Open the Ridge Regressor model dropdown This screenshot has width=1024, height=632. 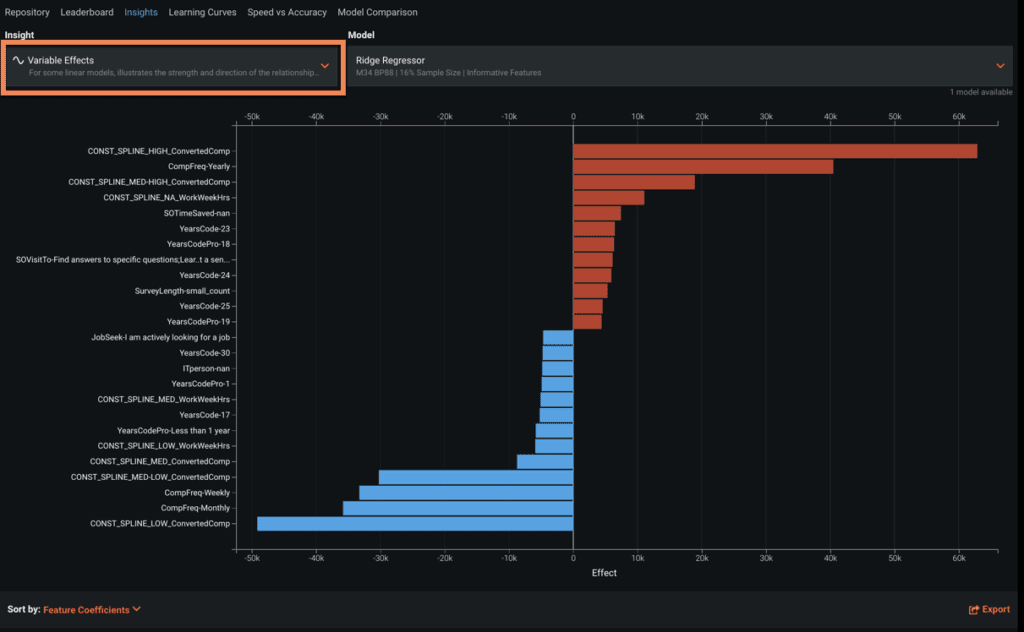tap(680, 66)
